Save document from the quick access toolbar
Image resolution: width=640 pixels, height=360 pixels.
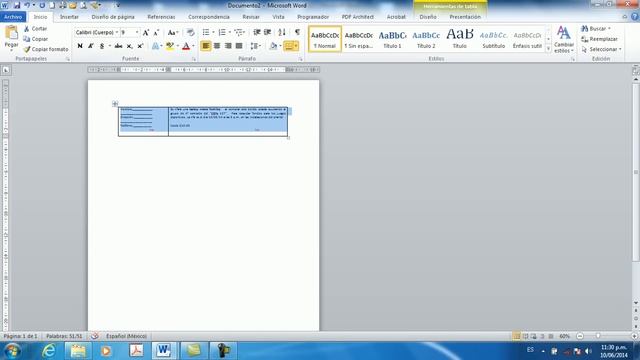(17, 5)
